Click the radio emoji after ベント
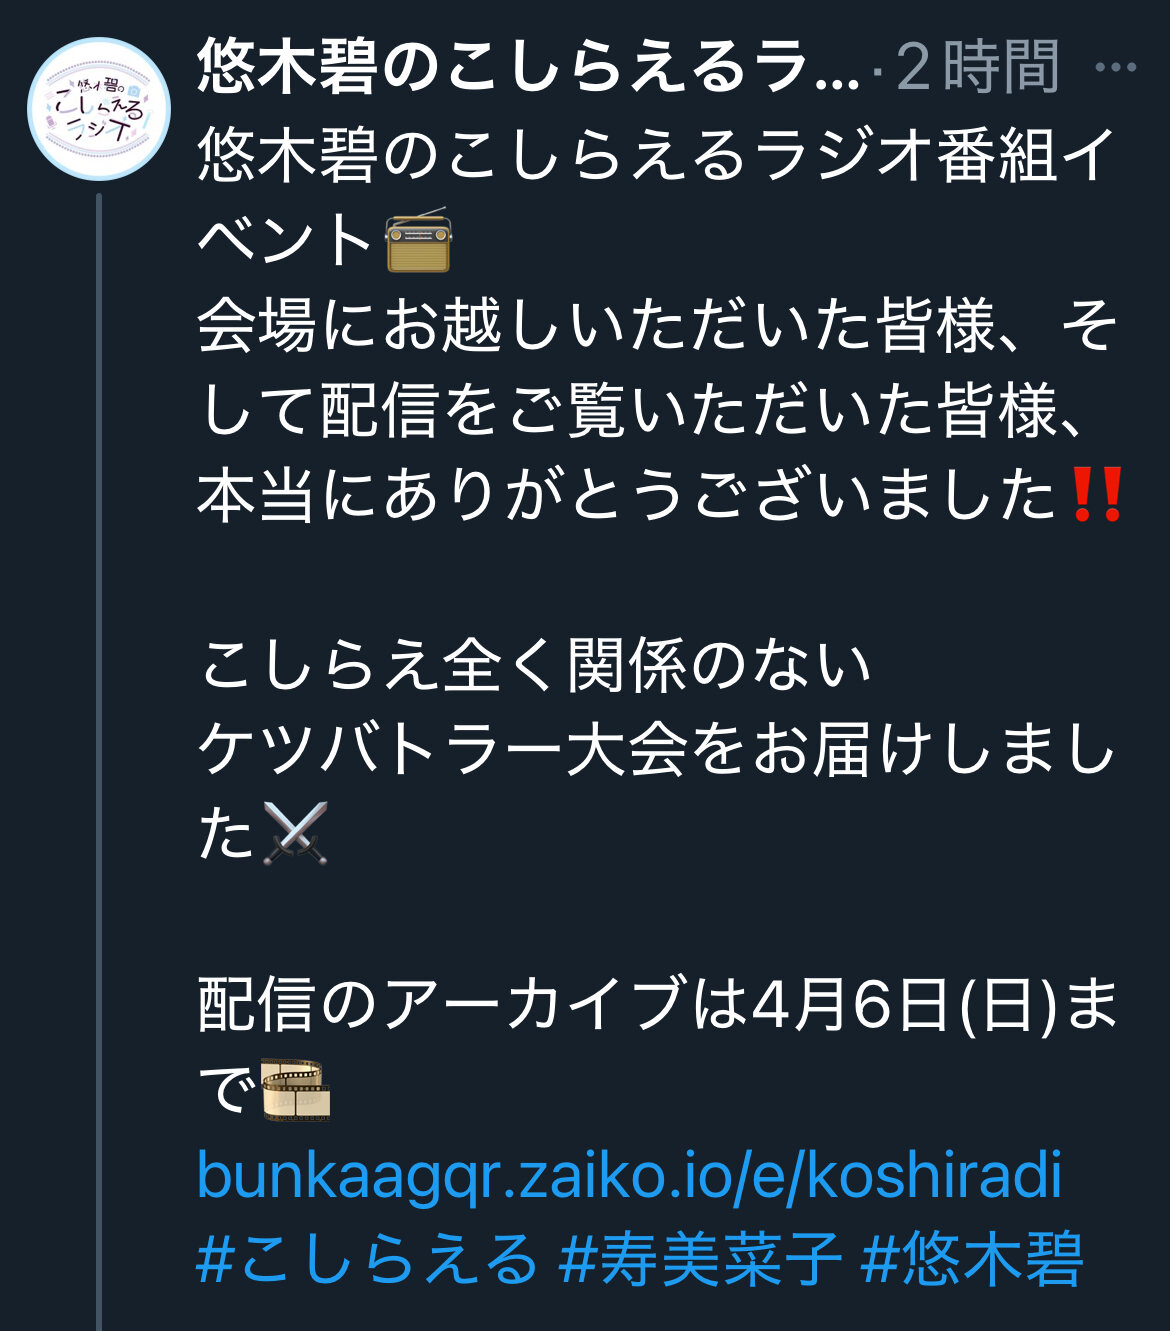The image size is (1170, 1331). (418, 241)
